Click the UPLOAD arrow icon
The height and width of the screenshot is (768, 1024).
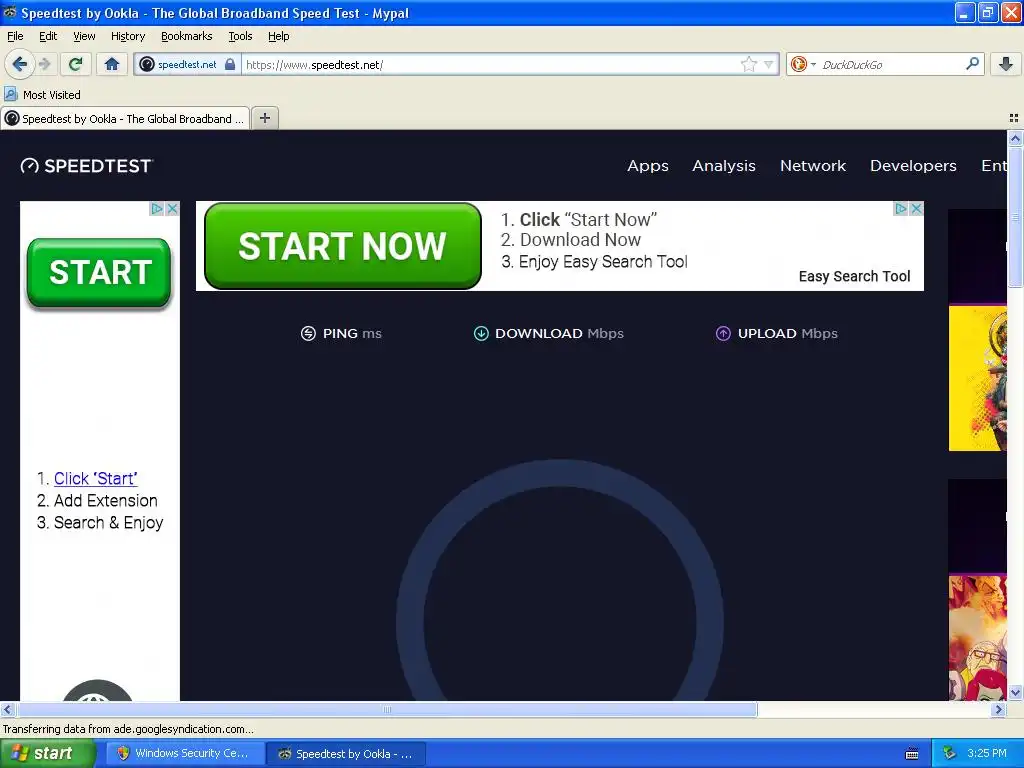click(x=723, y=333)
